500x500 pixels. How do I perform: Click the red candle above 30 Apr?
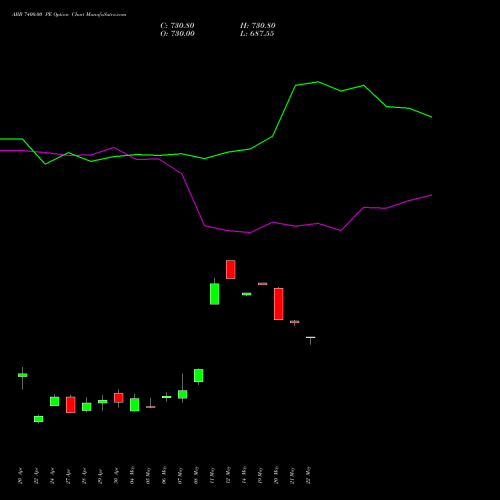point(119,398)
